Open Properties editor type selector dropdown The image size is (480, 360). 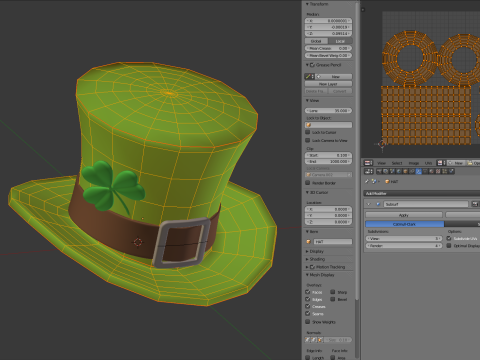point(368,171)
